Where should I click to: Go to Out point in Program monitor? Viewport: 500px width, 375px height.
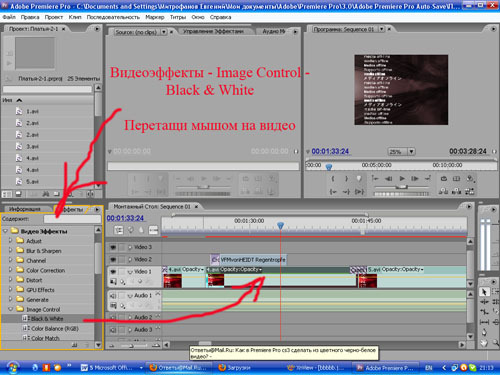pyautogui.click(x=346, y=192)
